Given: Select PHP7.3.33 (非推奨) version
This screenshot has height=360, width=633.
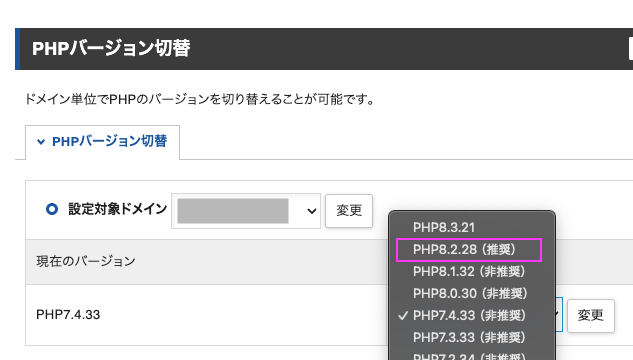Looking at the screenshot, I should (x=472, y=337).
